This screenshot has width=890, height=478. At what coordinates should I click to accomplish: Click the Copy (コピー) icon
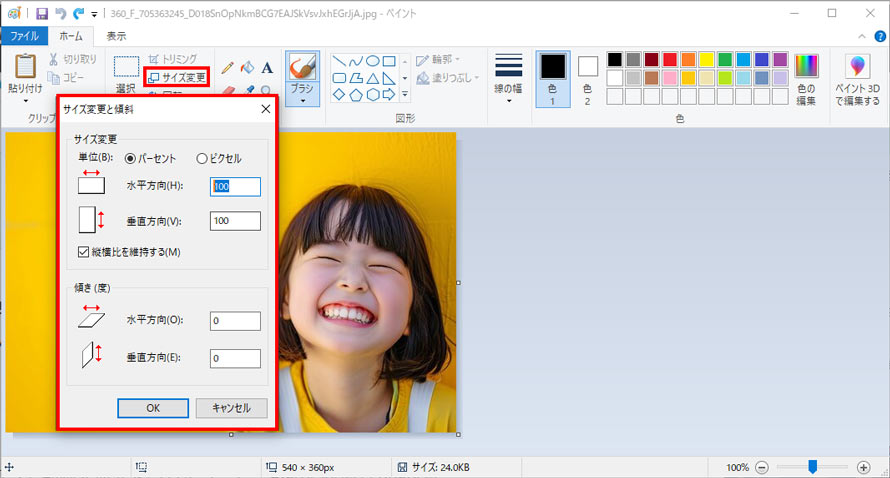tap(53, 77)
